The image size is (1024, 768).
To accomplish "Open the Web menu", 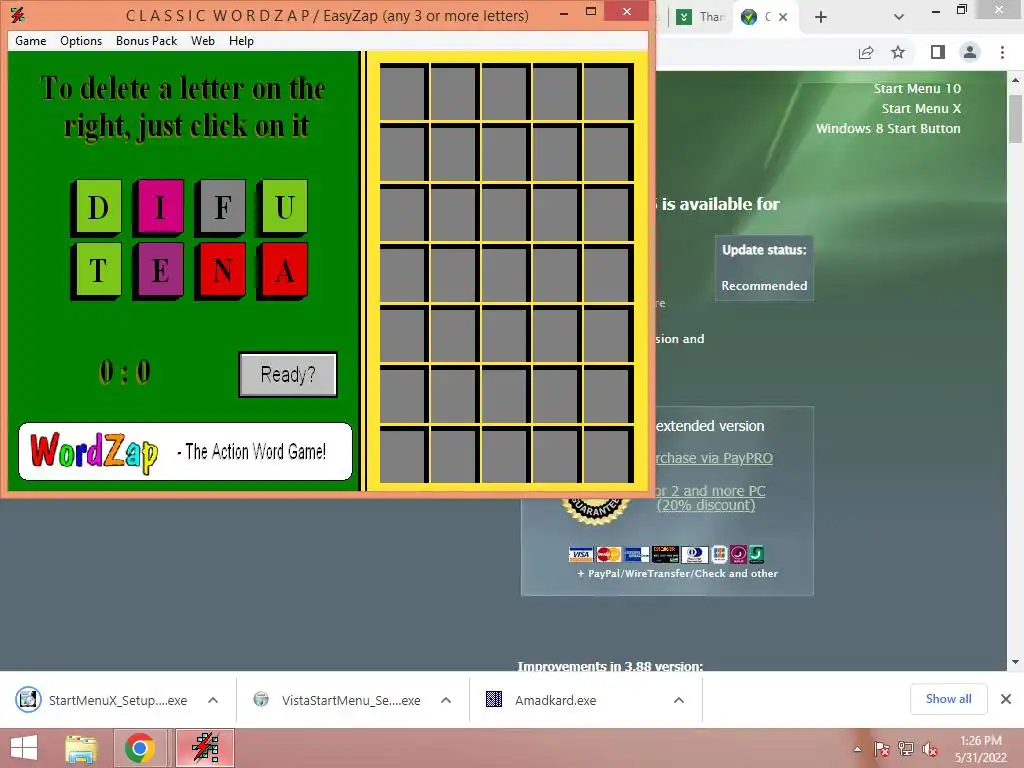I will (202, 40).
